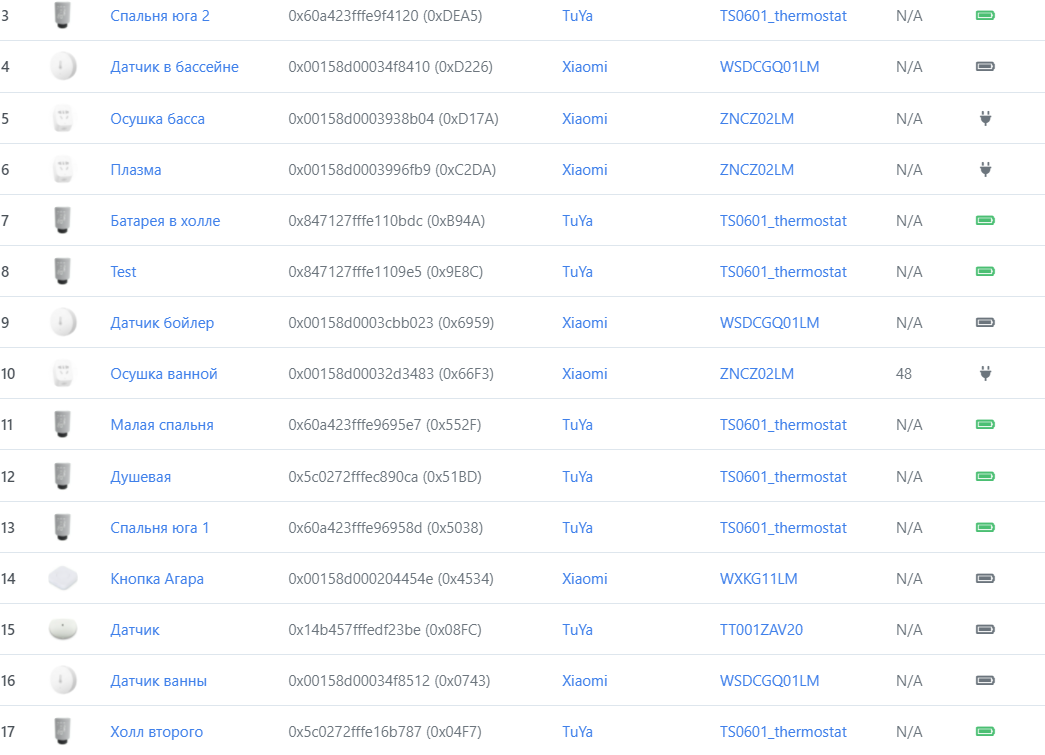Image resolution: width=1045 pixels, height=755 pixels.
Task: Click green battery icon in Спальня юга 1 row
Action: (985, 527)
